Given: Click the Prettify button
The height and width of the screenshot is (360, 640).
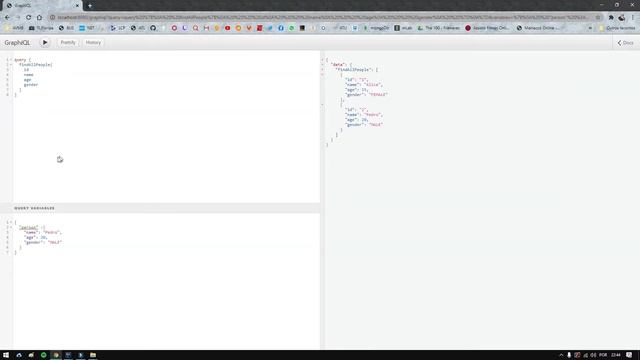Looking at the screenshot, I should coord(68,42).
